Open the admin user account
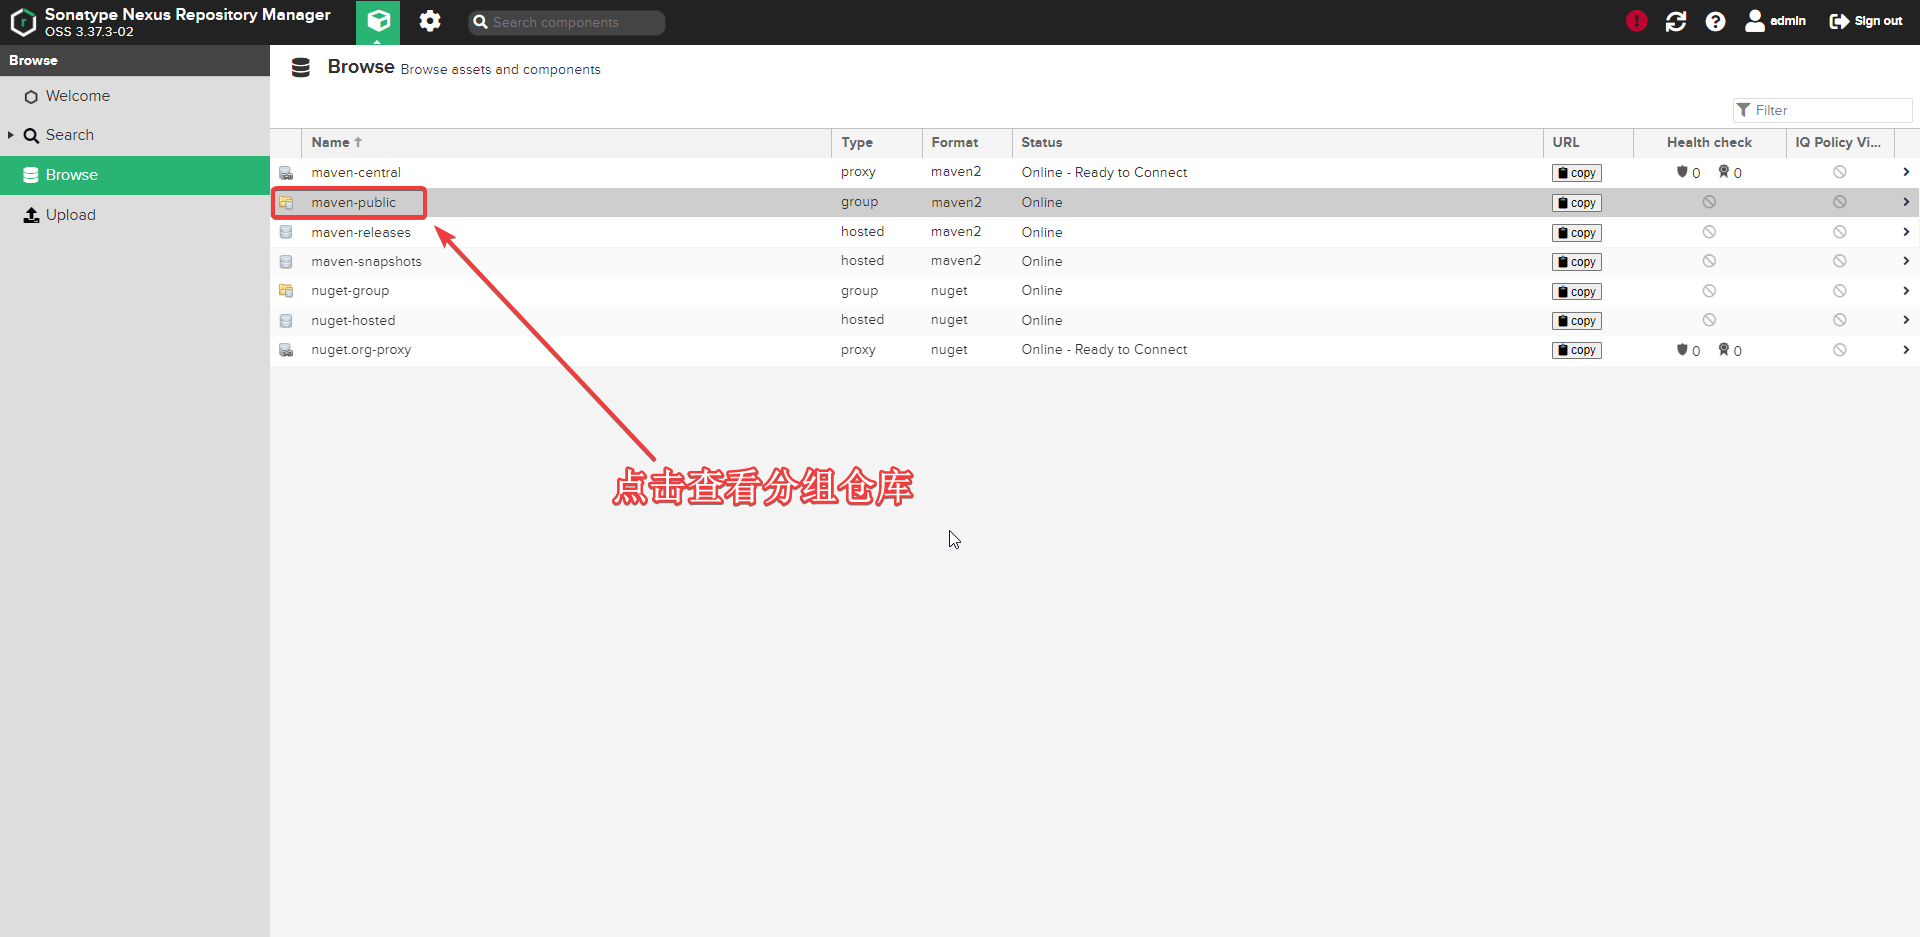The image size is (1920, 937). pos(1775,21)
